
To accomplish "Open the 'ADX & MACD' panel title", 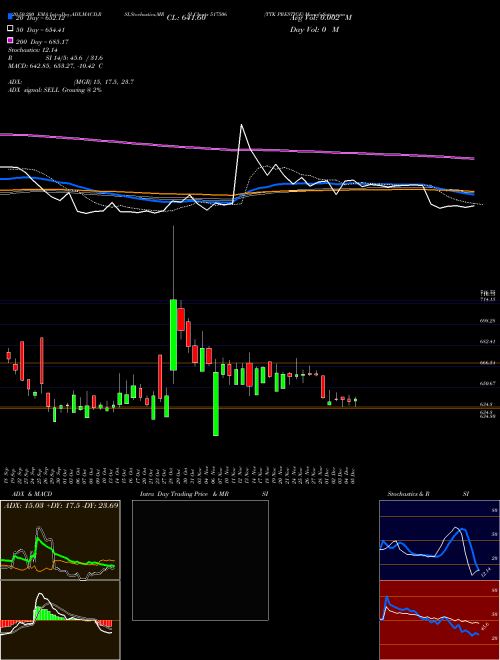I will pos(32,494).
